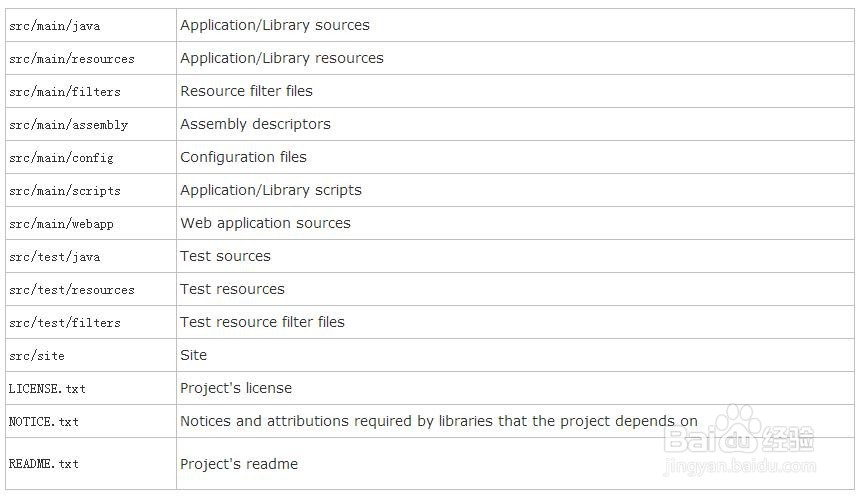Viewport: 865px width, 496px height.
Task: Click the src/site directory entry
Action: pos(36,356)
